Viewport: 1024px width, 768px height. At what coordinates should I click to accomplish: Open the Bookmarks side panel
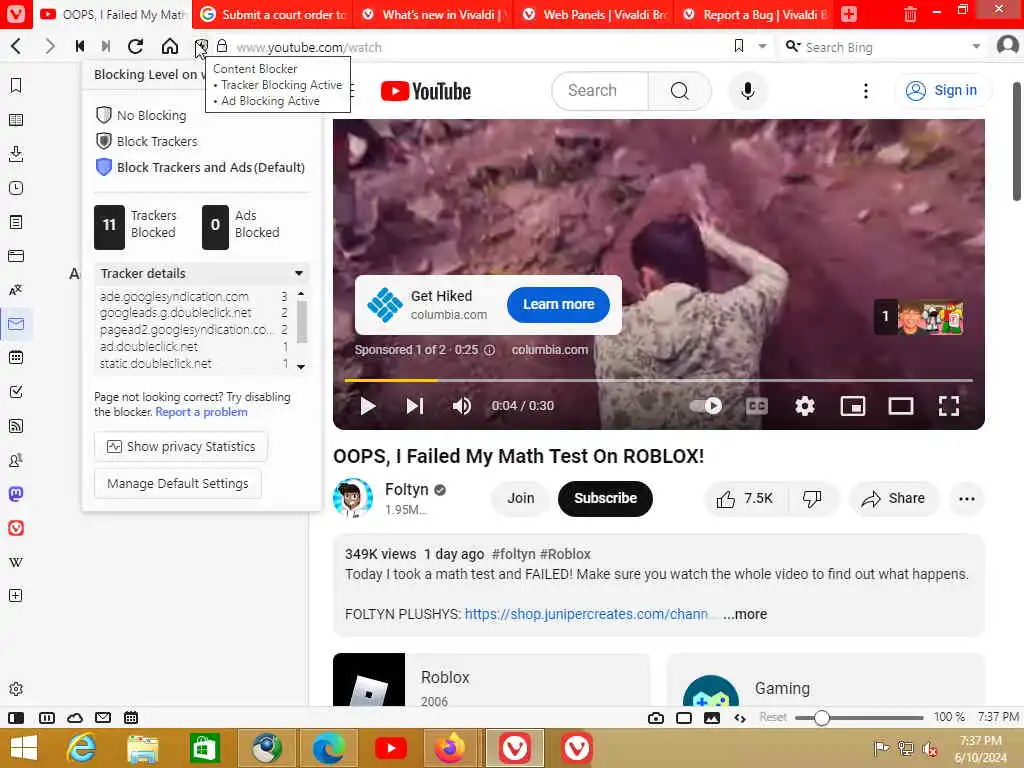(16, 86)
